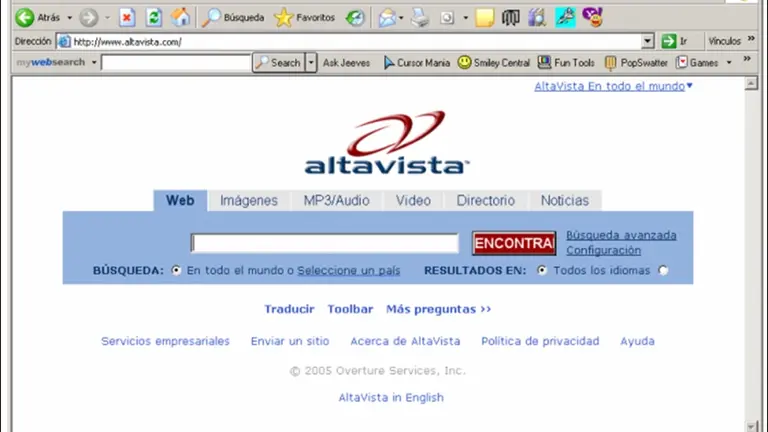Open the Traducir link
768x432 pixels.
[289, 309]
